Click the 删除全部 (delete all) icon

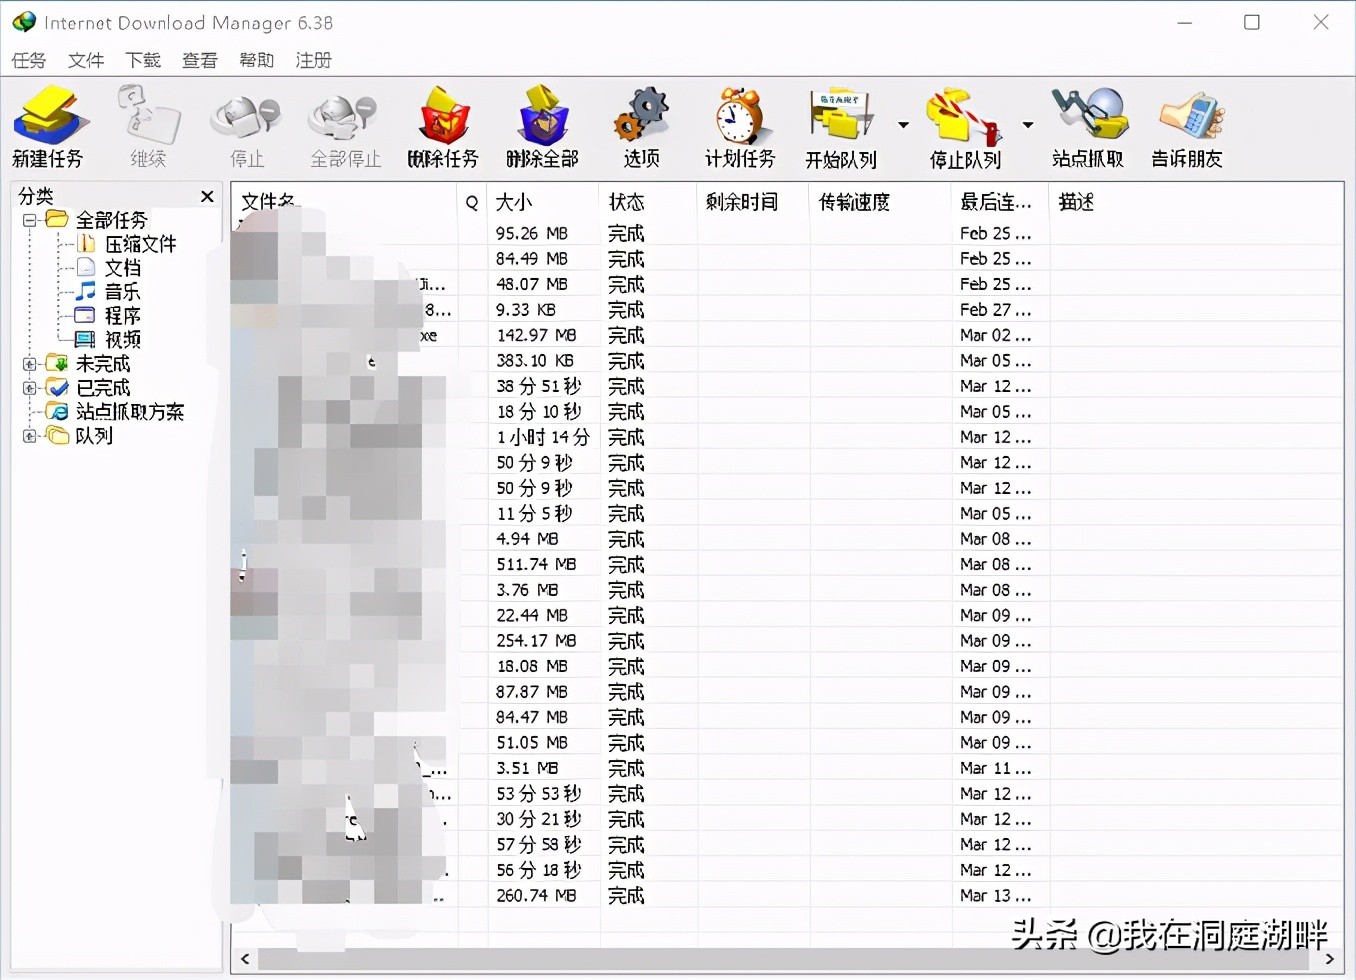(x=542, y=127)
